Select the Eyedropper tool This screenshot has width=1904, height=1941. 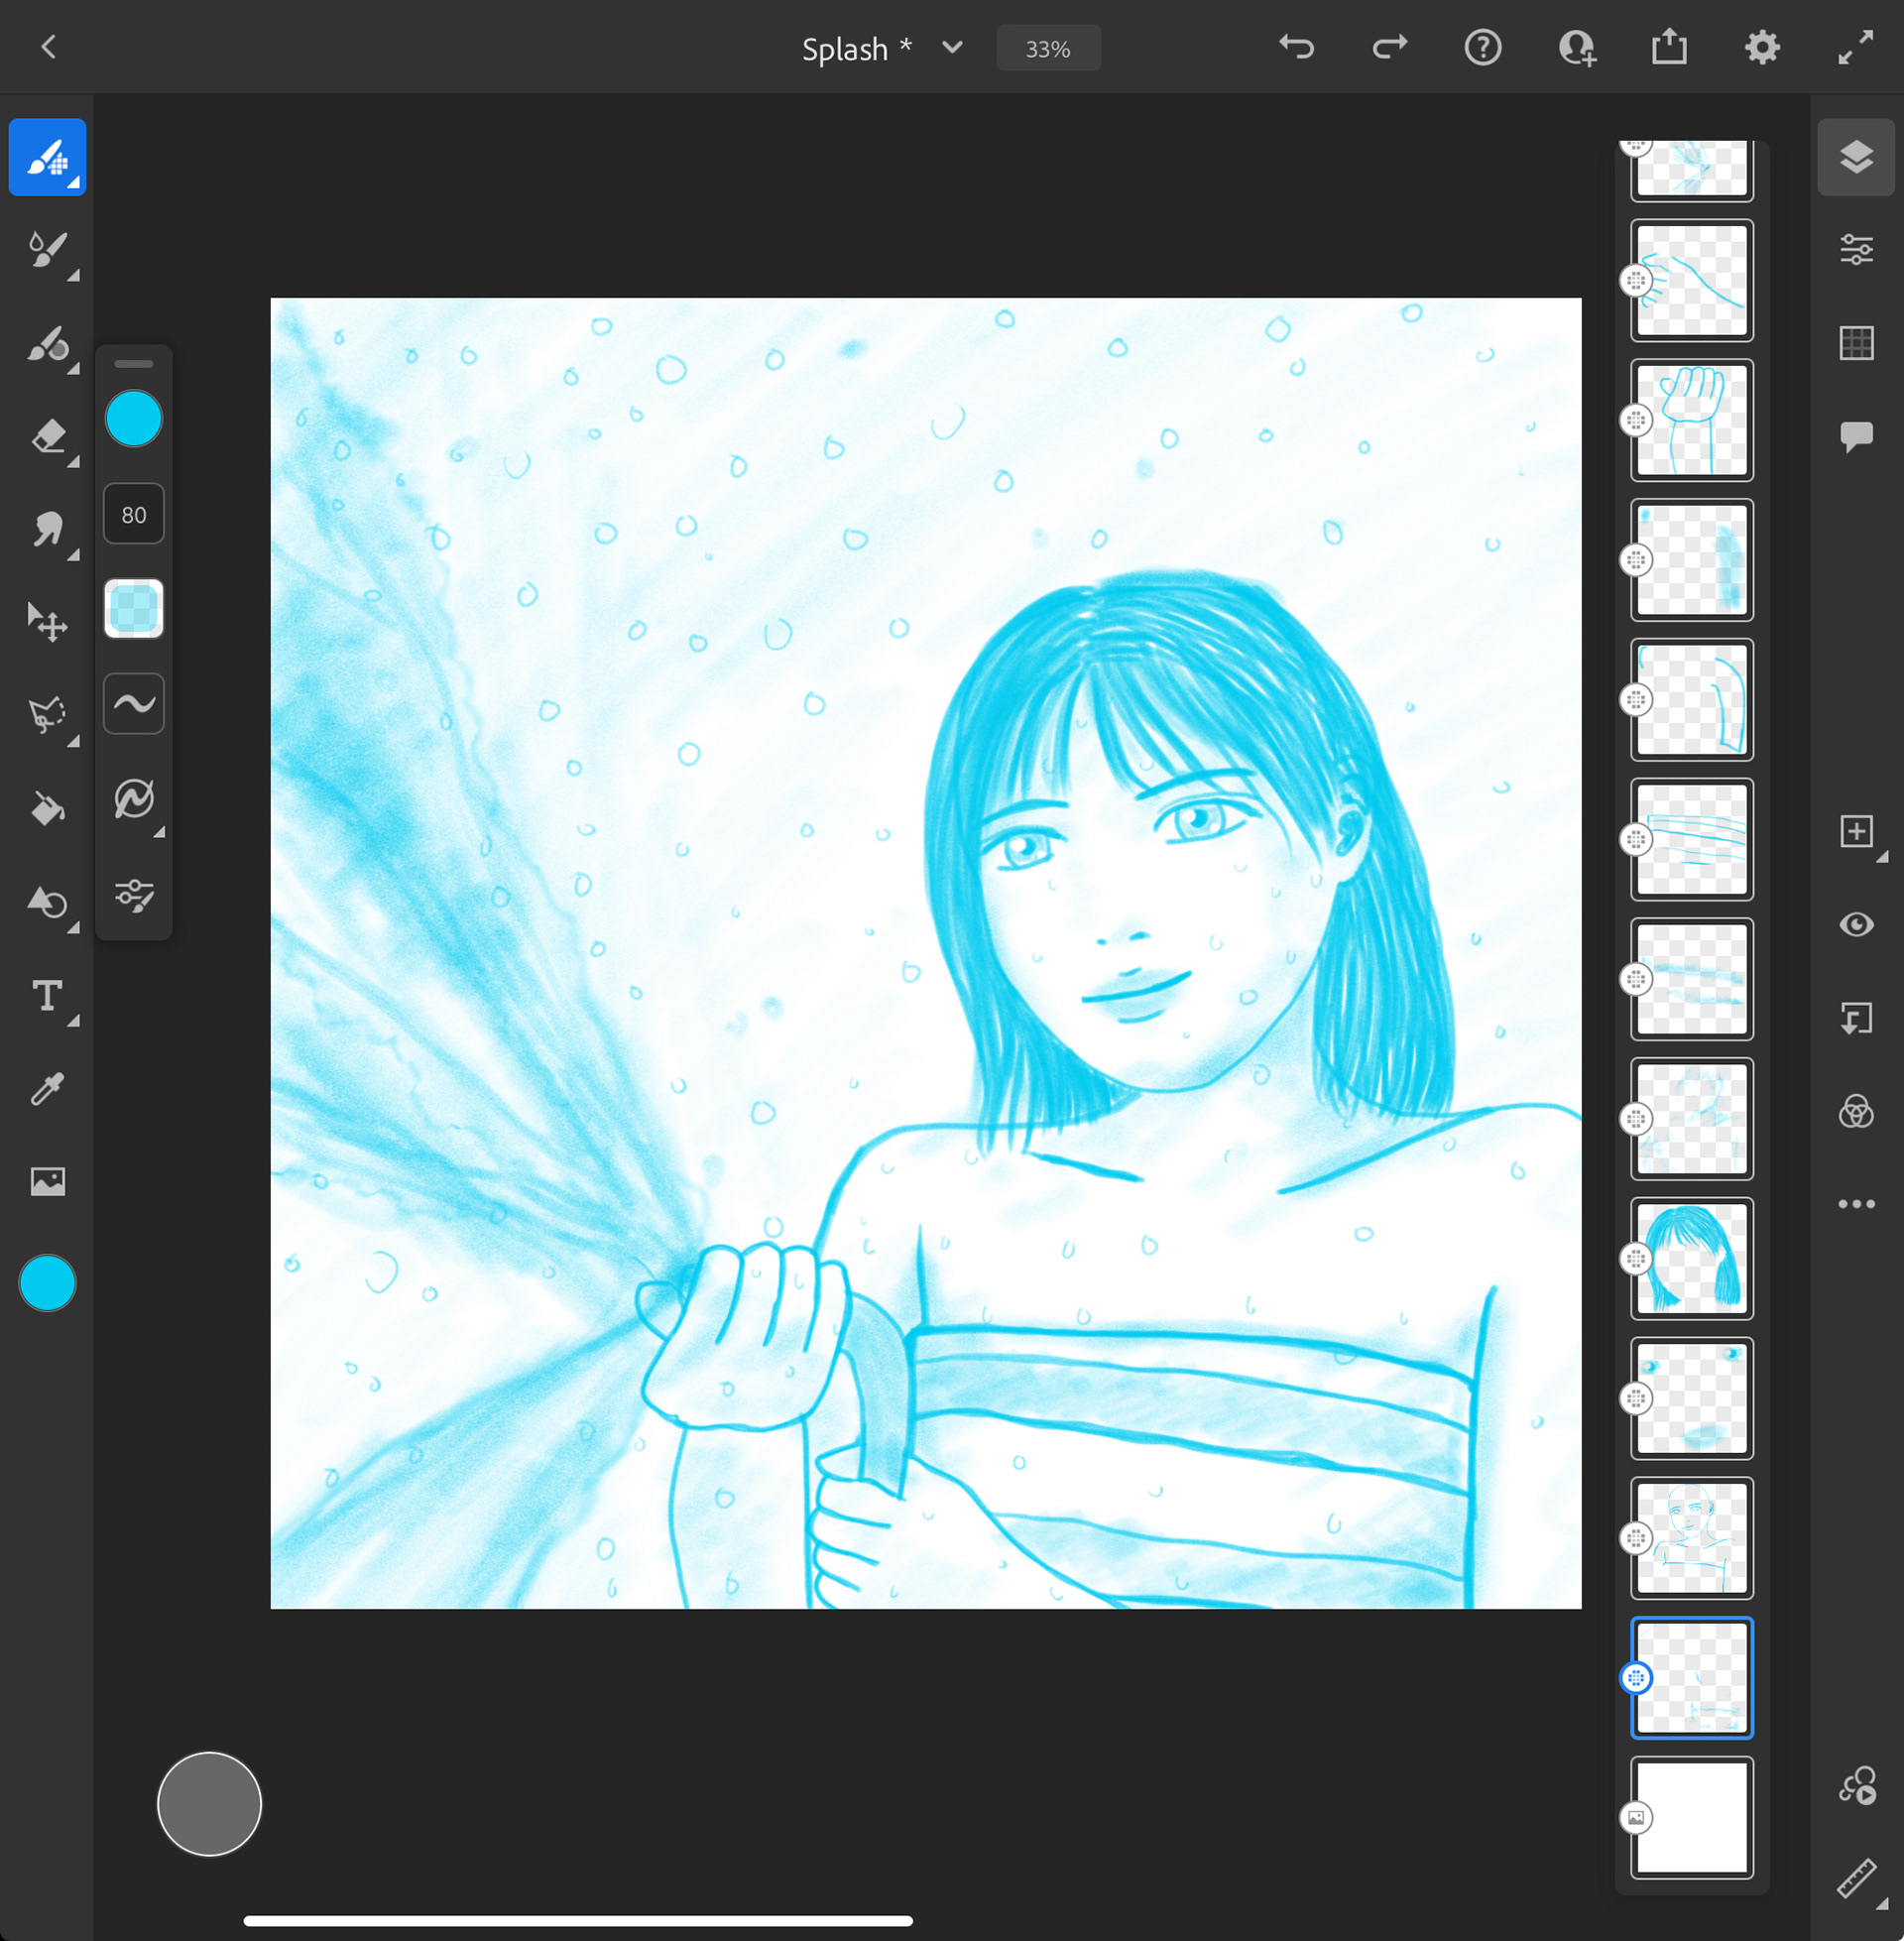click(47, 1089)
